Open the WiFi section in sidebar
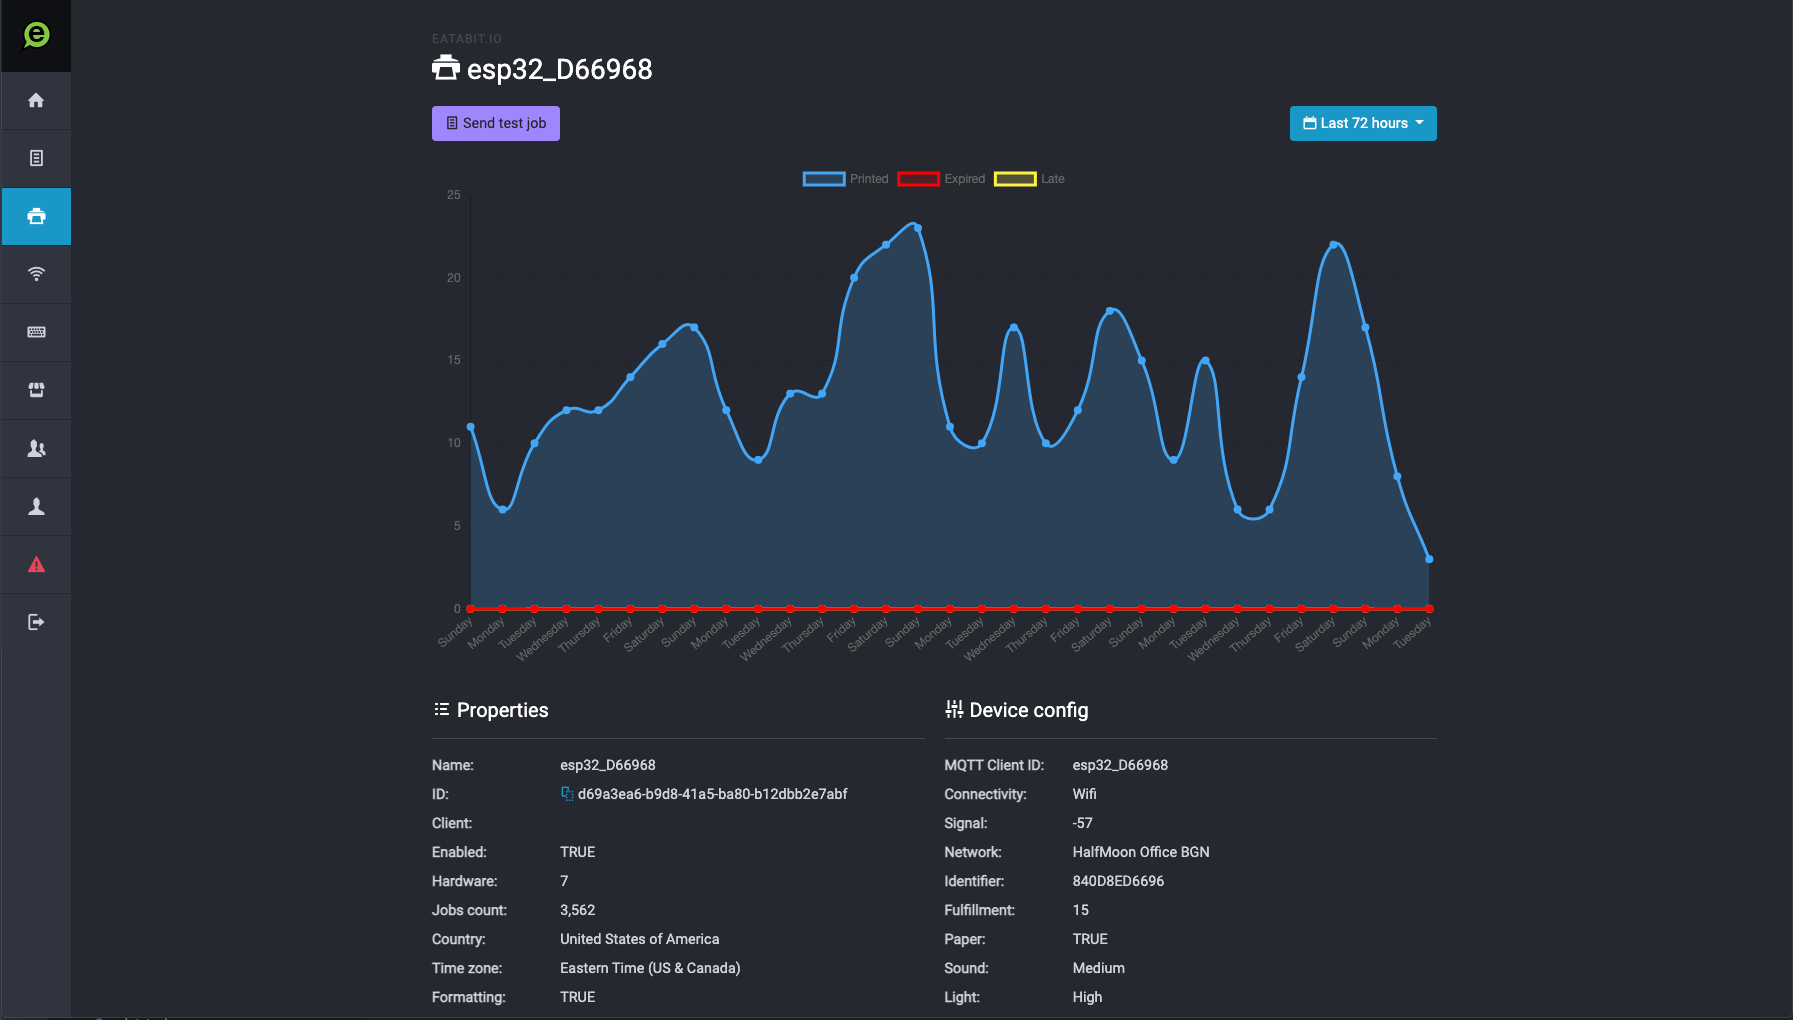 point(36,274)
